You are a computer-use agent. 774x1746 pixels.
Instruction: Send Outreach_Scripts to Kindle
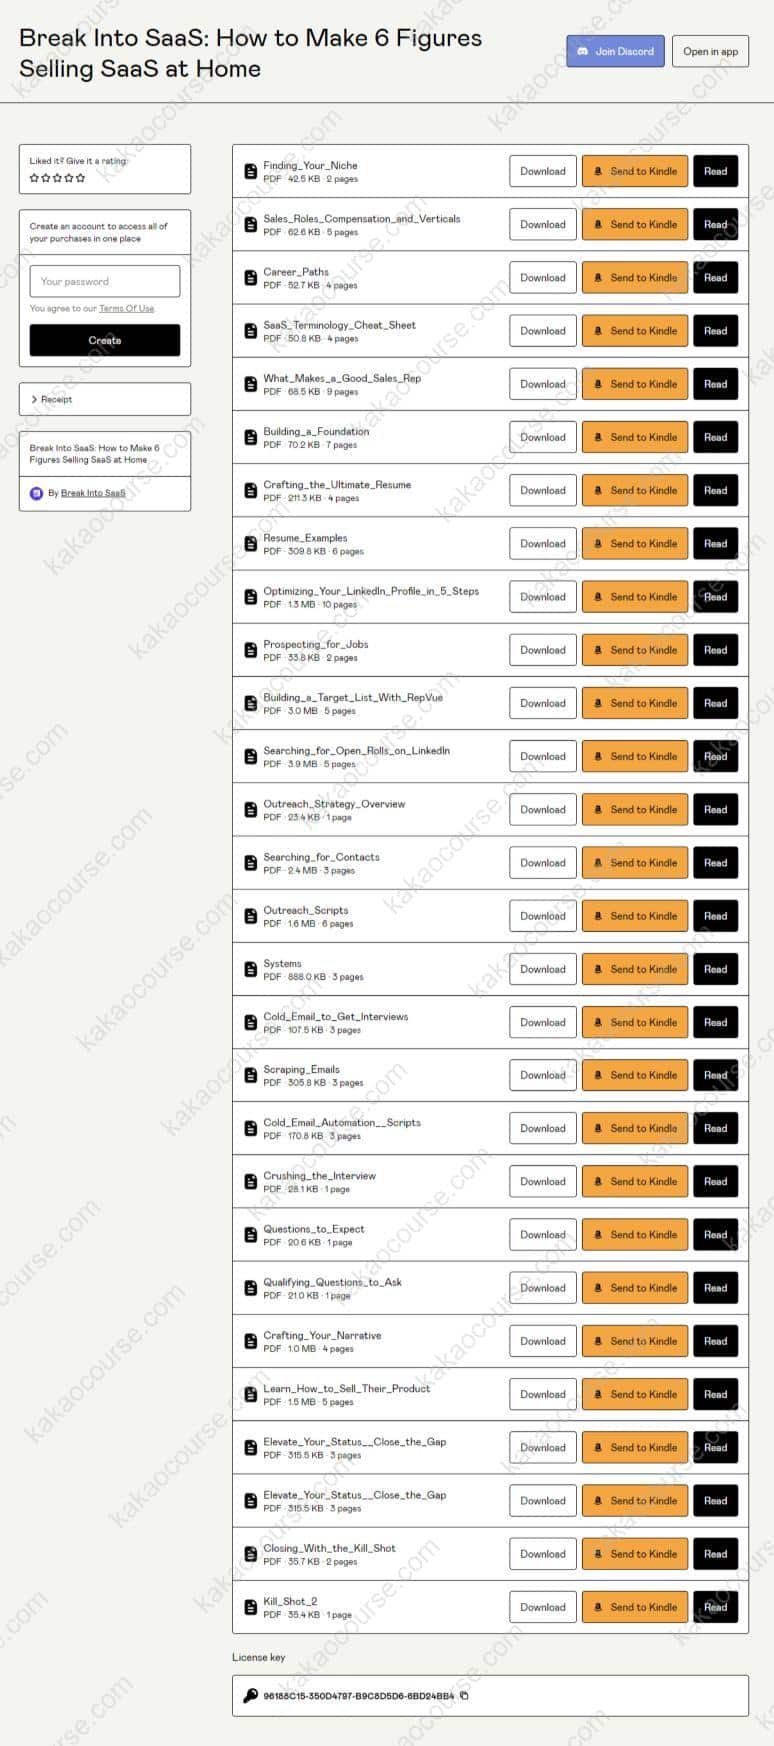click(635, 916)
